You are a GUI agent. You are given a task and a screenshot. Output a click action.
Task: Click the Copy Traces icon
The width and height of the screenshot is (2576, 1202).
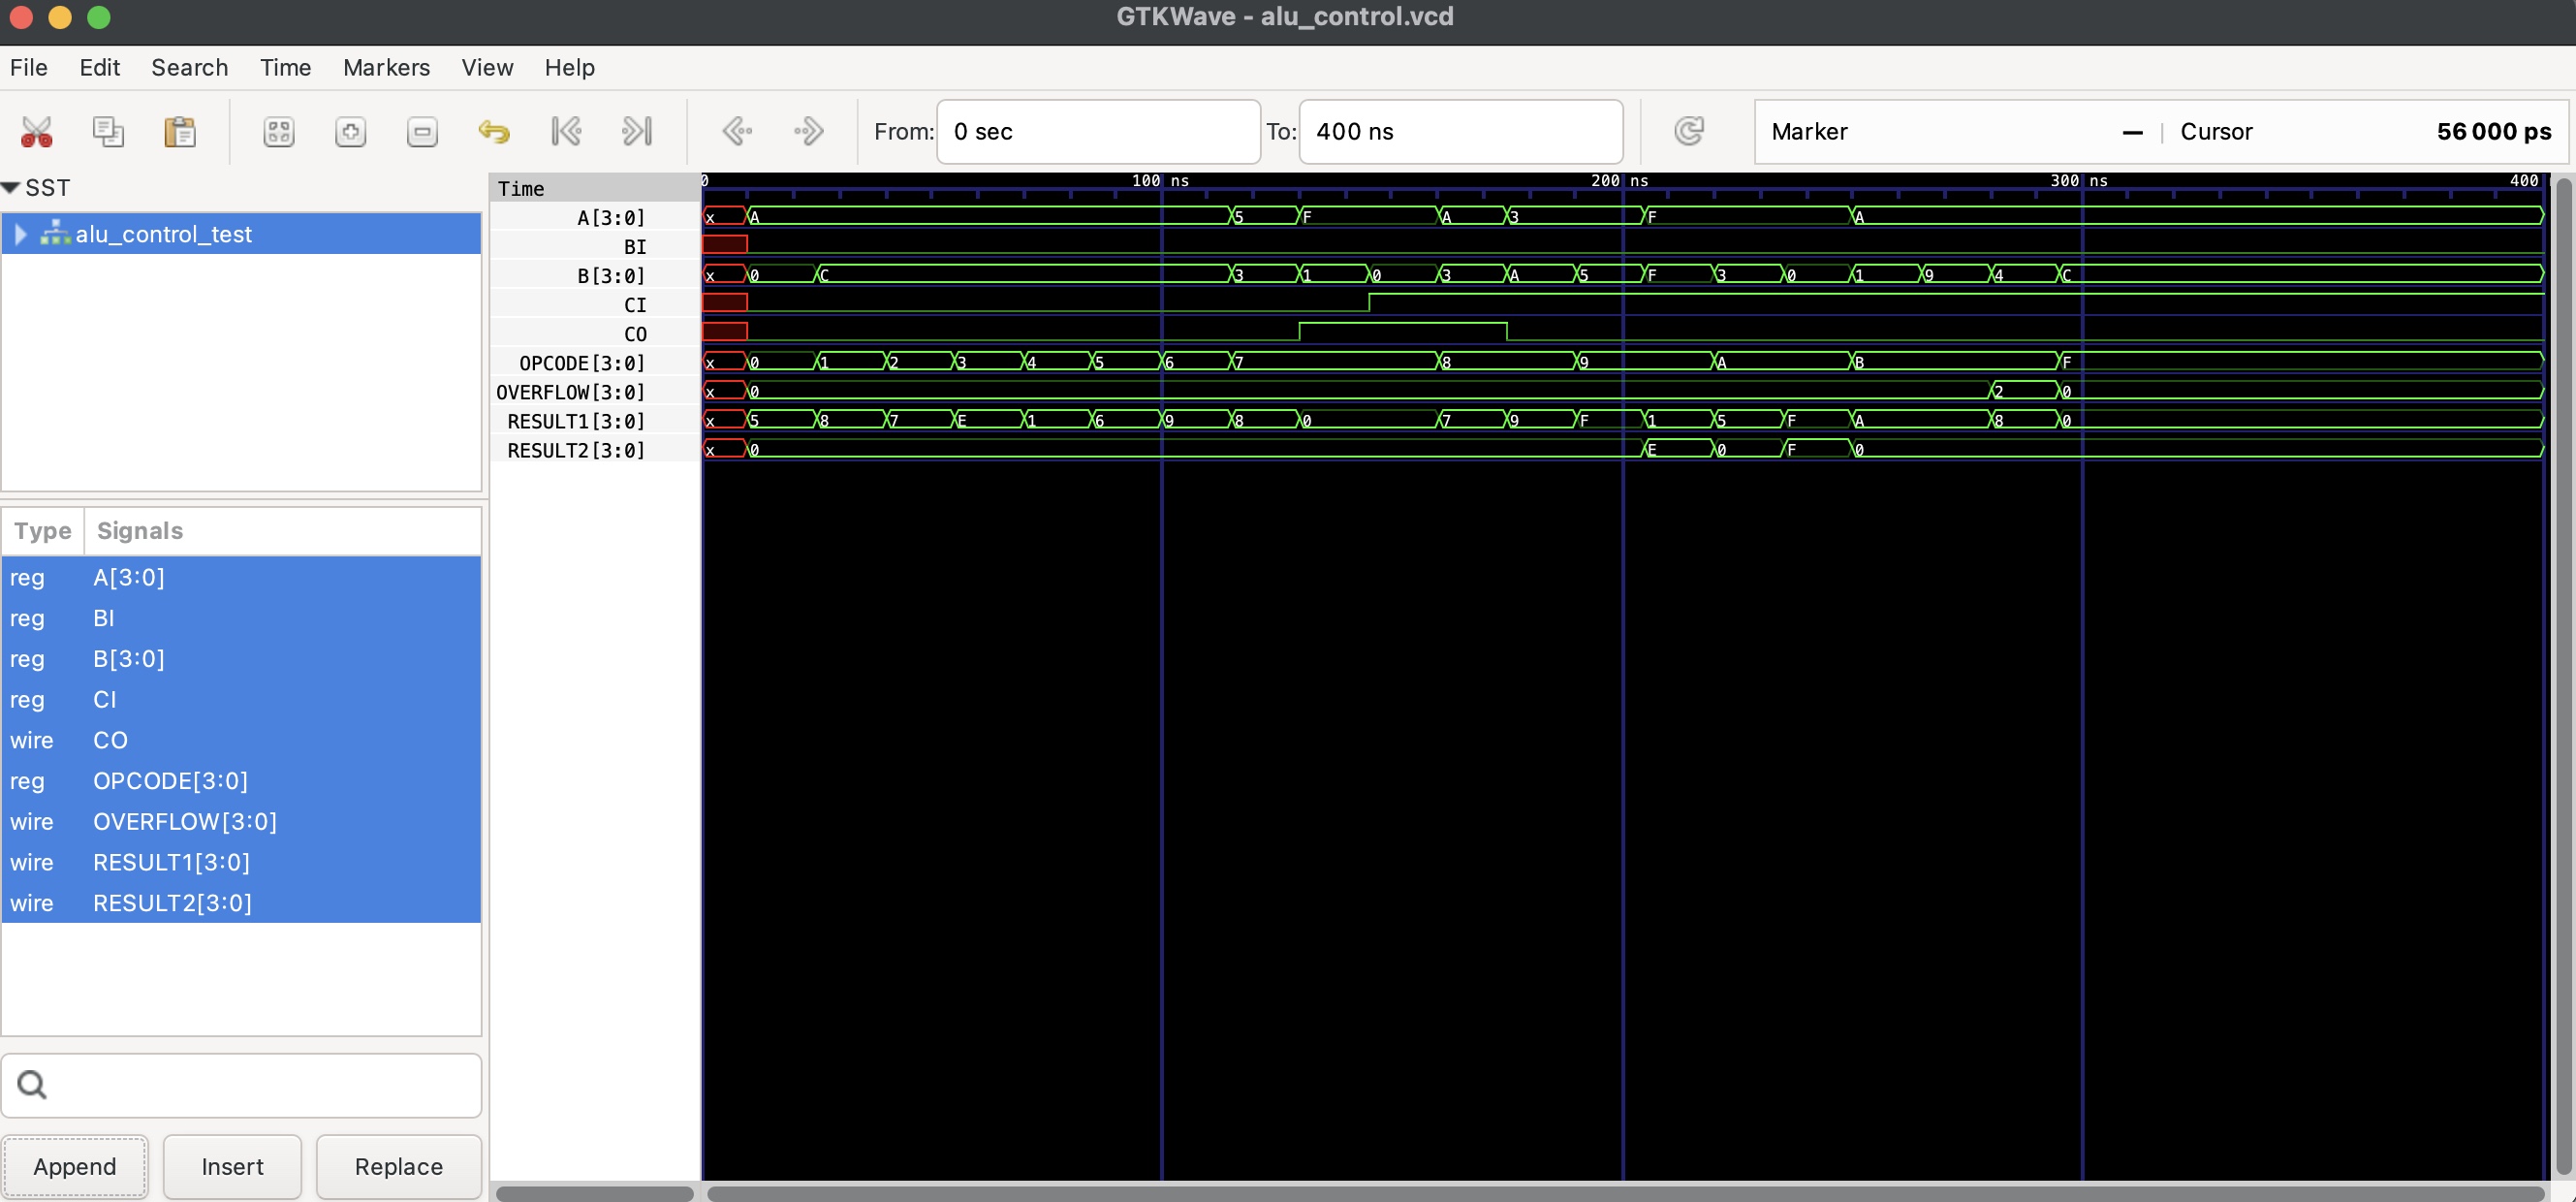tap(108, 131)
